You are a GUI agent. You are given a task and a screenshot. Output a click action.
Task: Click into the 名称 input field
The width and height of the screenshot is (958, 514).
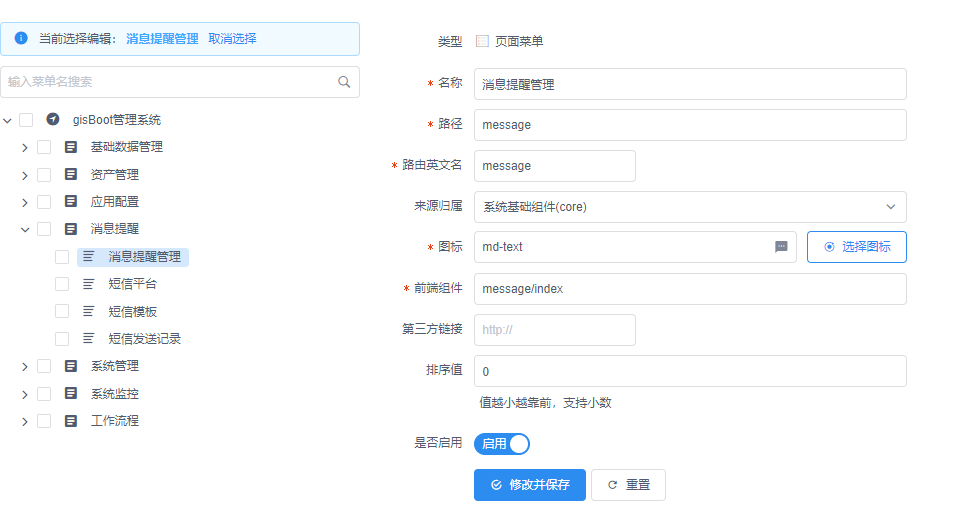pos(690,84)
